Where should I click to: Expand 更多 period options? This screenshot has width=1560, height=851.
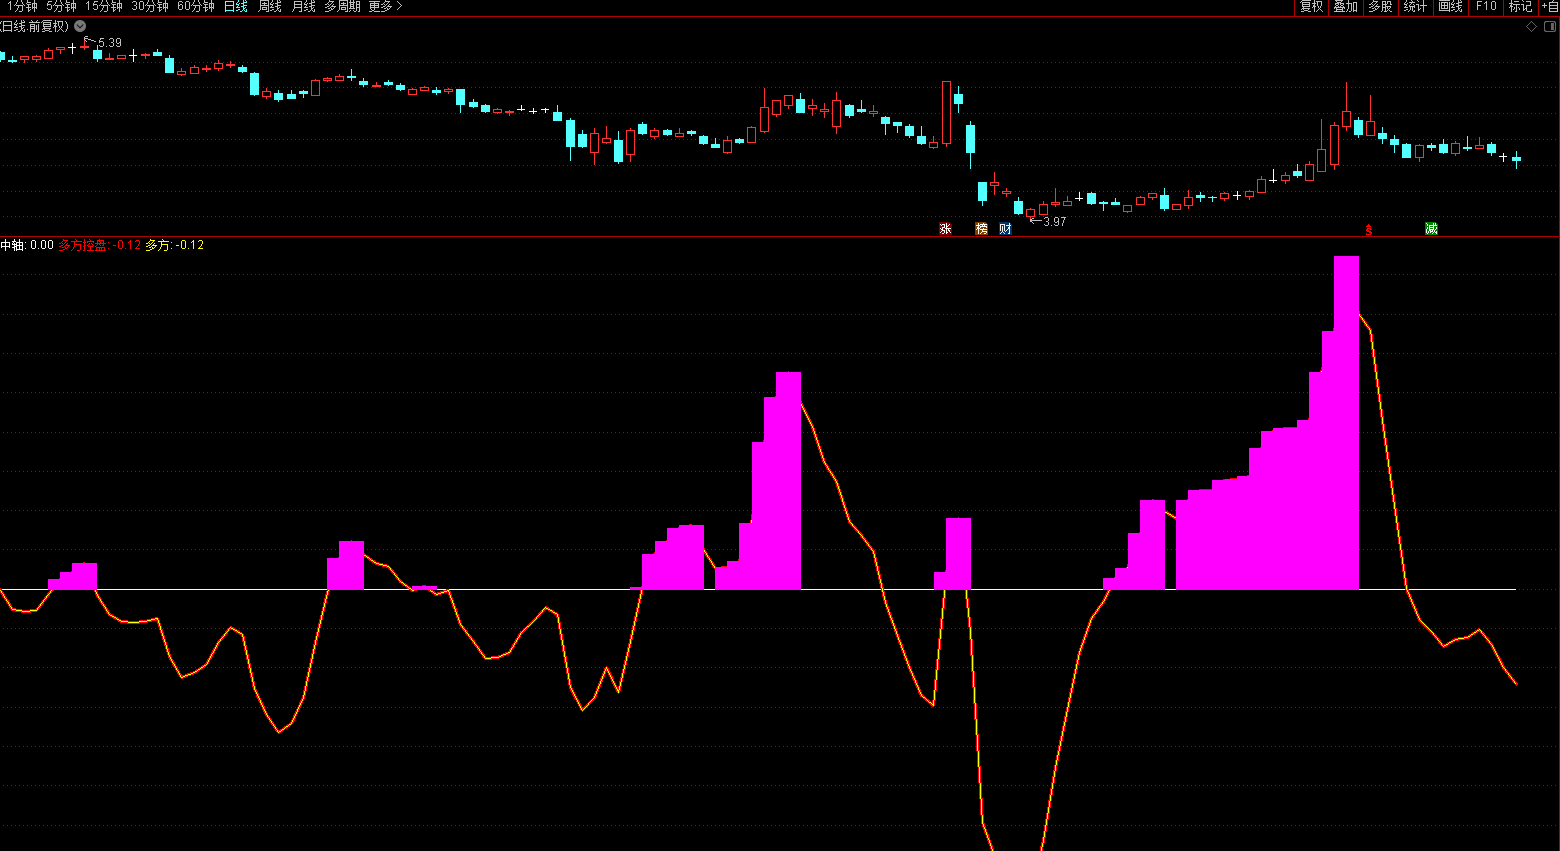click(385, 7)
